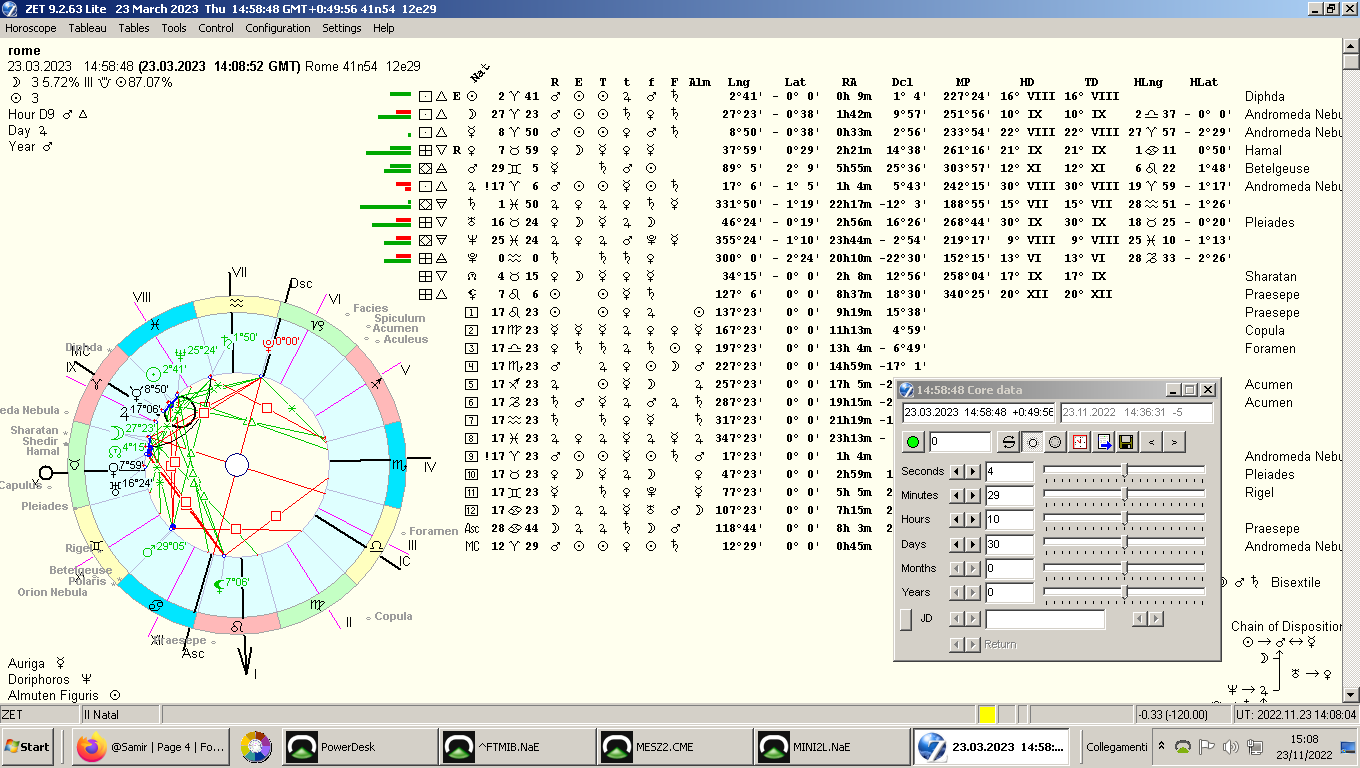Open the Tools menu
This screenshot has height=768, width=1360.
point(174,28)
